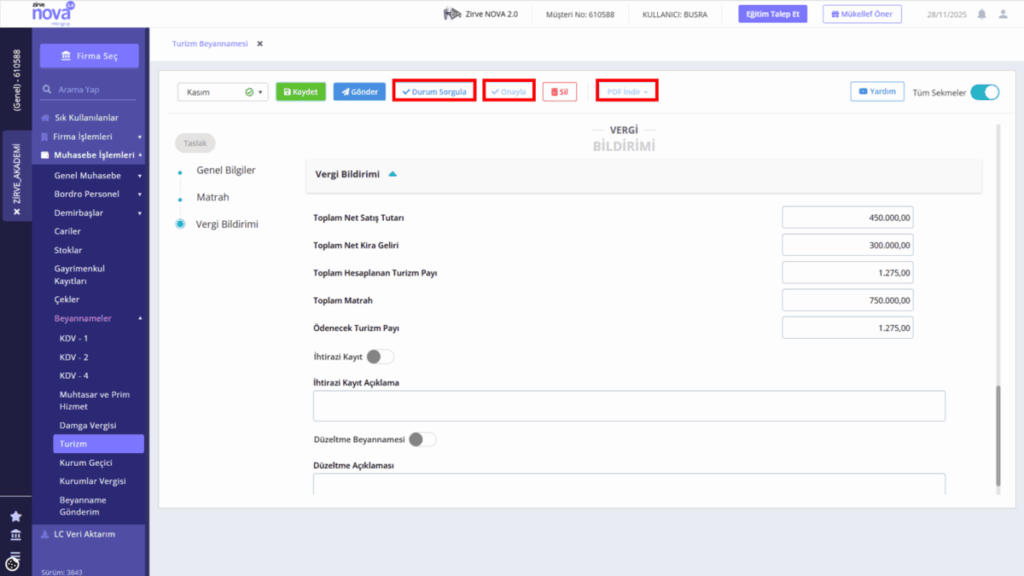Click the Durum Sorgula button
This screenshot has height=576, width=1024.
(x=434, y=91)
